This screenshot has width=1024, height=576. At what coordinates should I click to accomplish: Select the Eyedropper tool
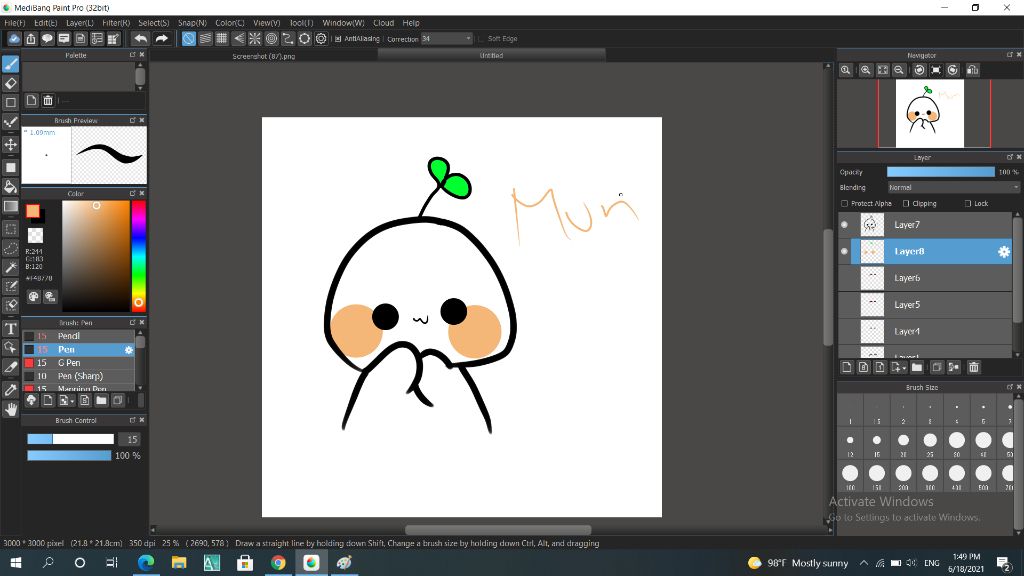point(10,390)
